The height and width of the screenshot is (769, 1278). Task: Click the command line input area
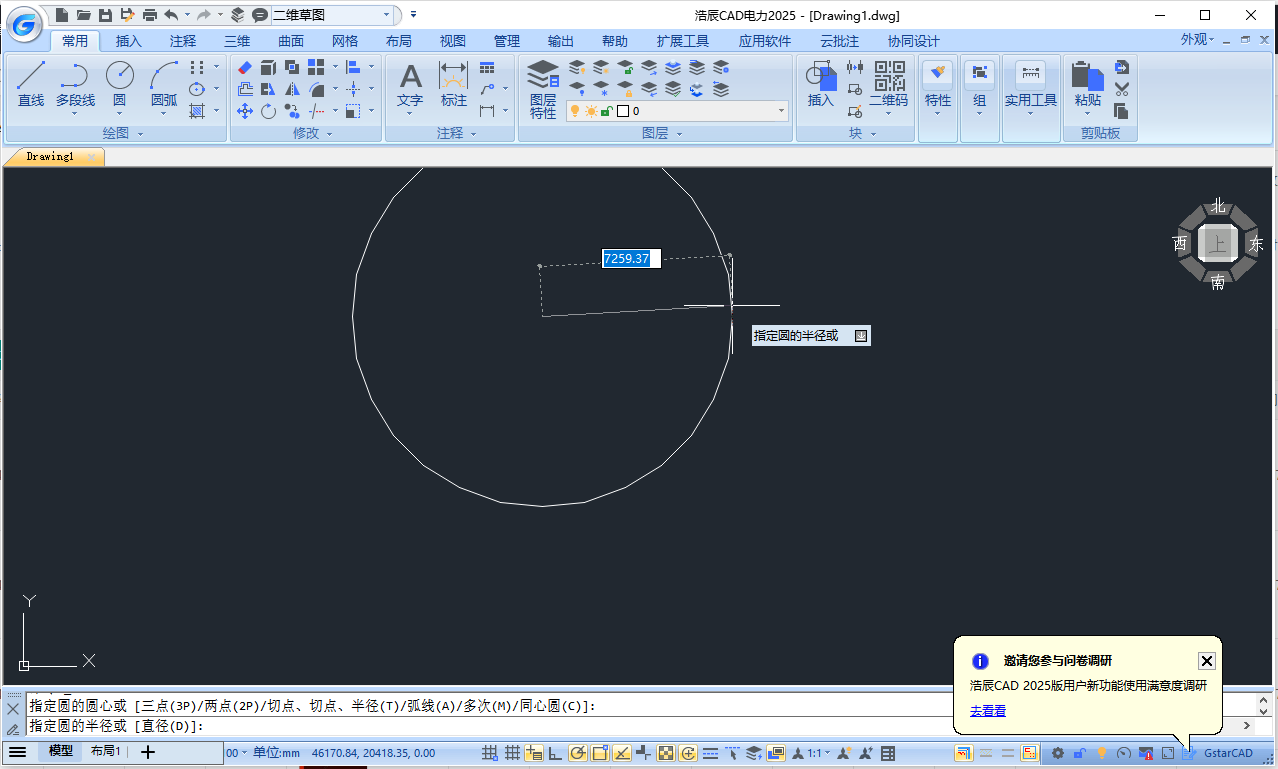pos(632,726)
